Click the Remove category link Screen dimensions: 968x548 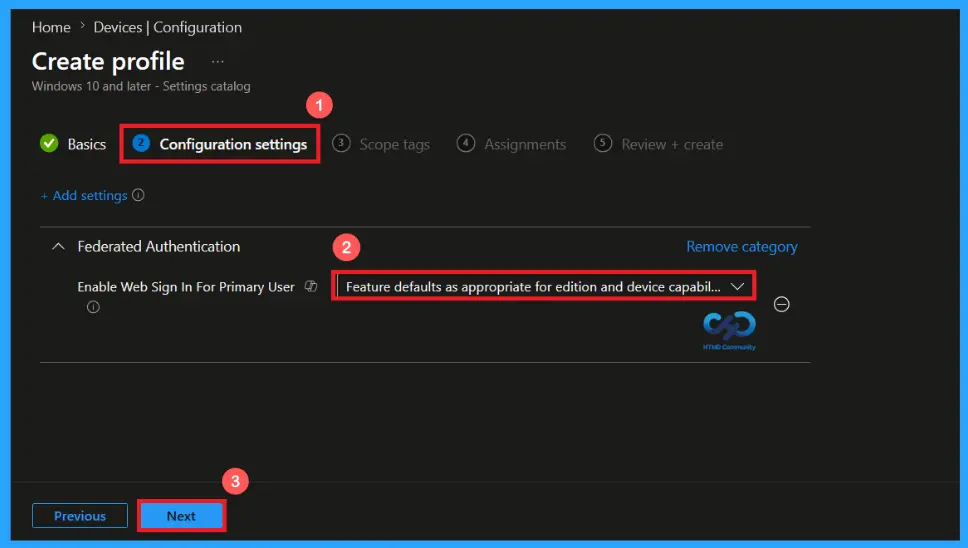(x=741, y=247)
